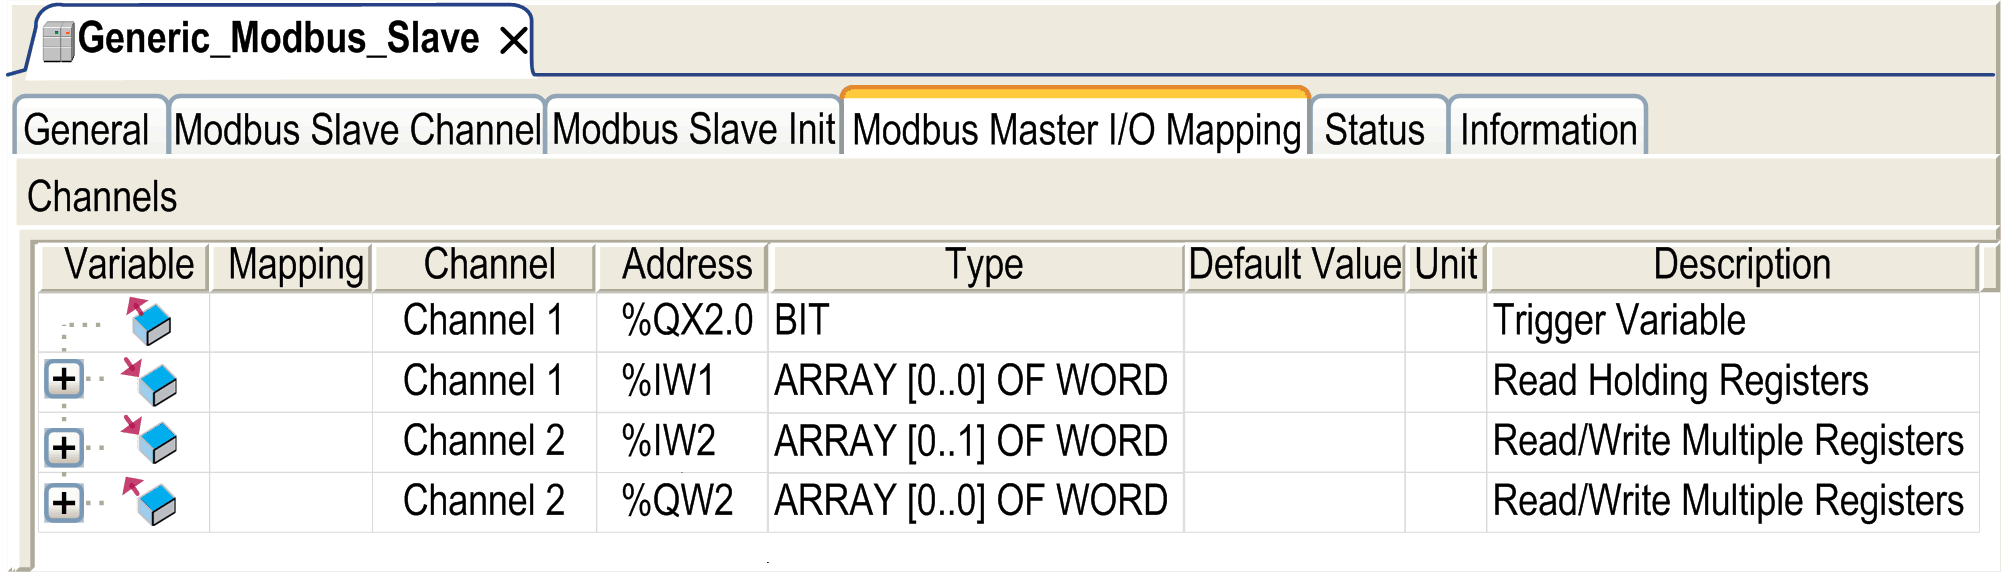Open the Modbus Slave Init tab

693,130
